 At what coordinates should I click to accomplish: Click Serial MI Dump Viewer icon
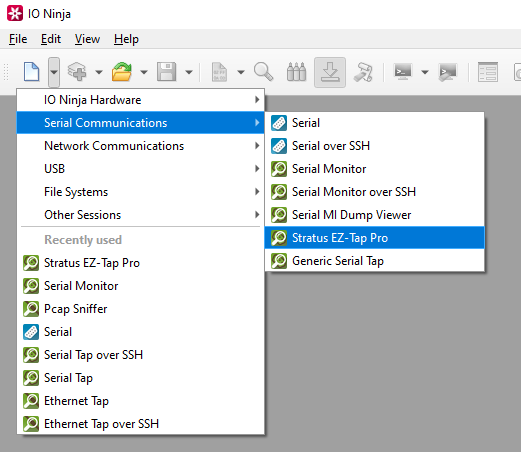pyautogui.click(x=279, y=215)
